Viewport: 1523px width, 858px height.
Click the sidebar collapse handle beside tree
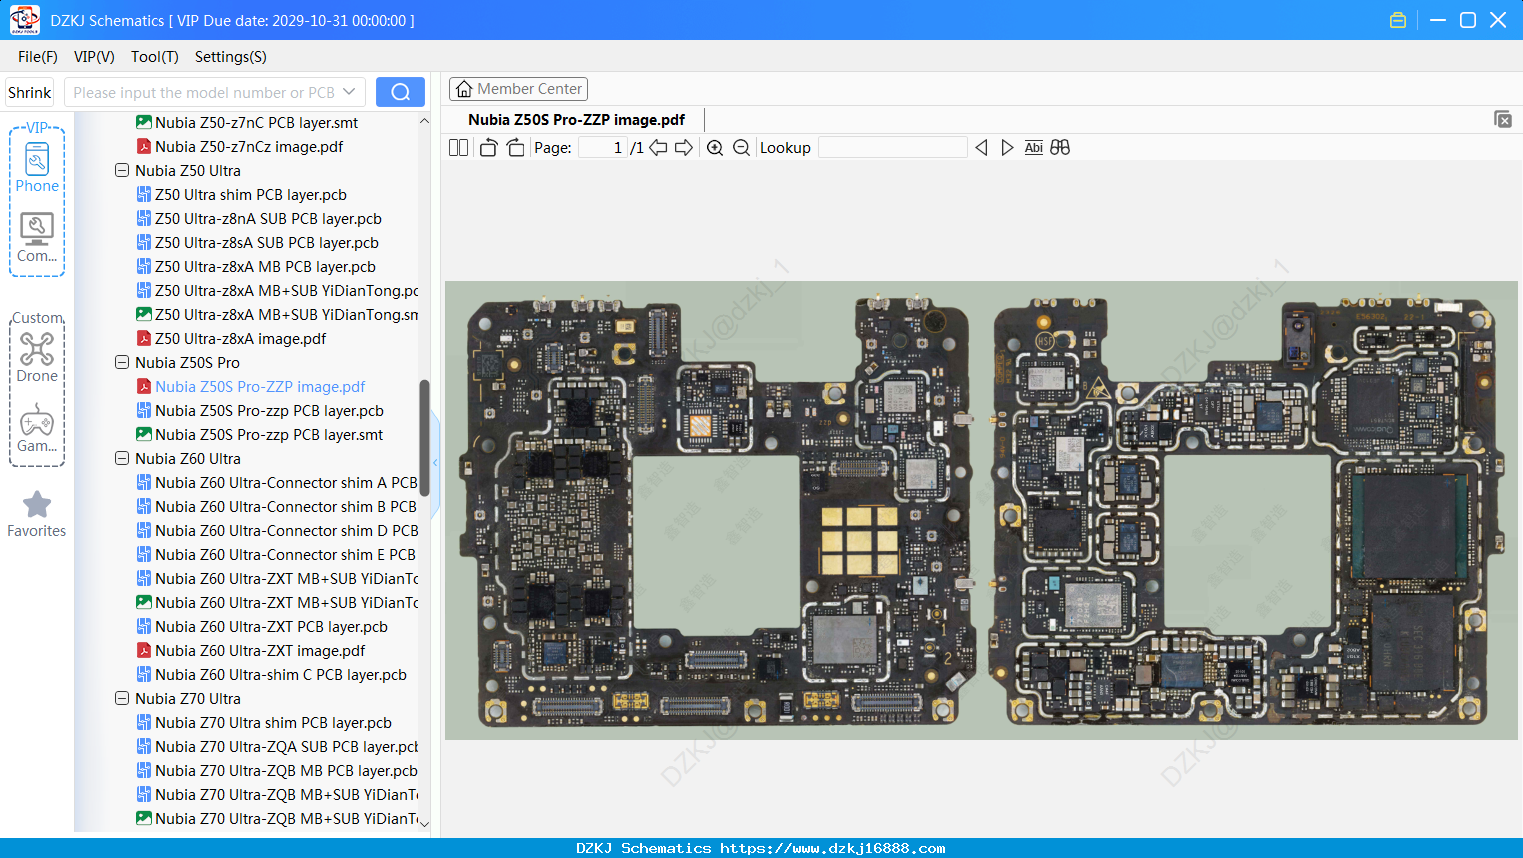(435, 462)
